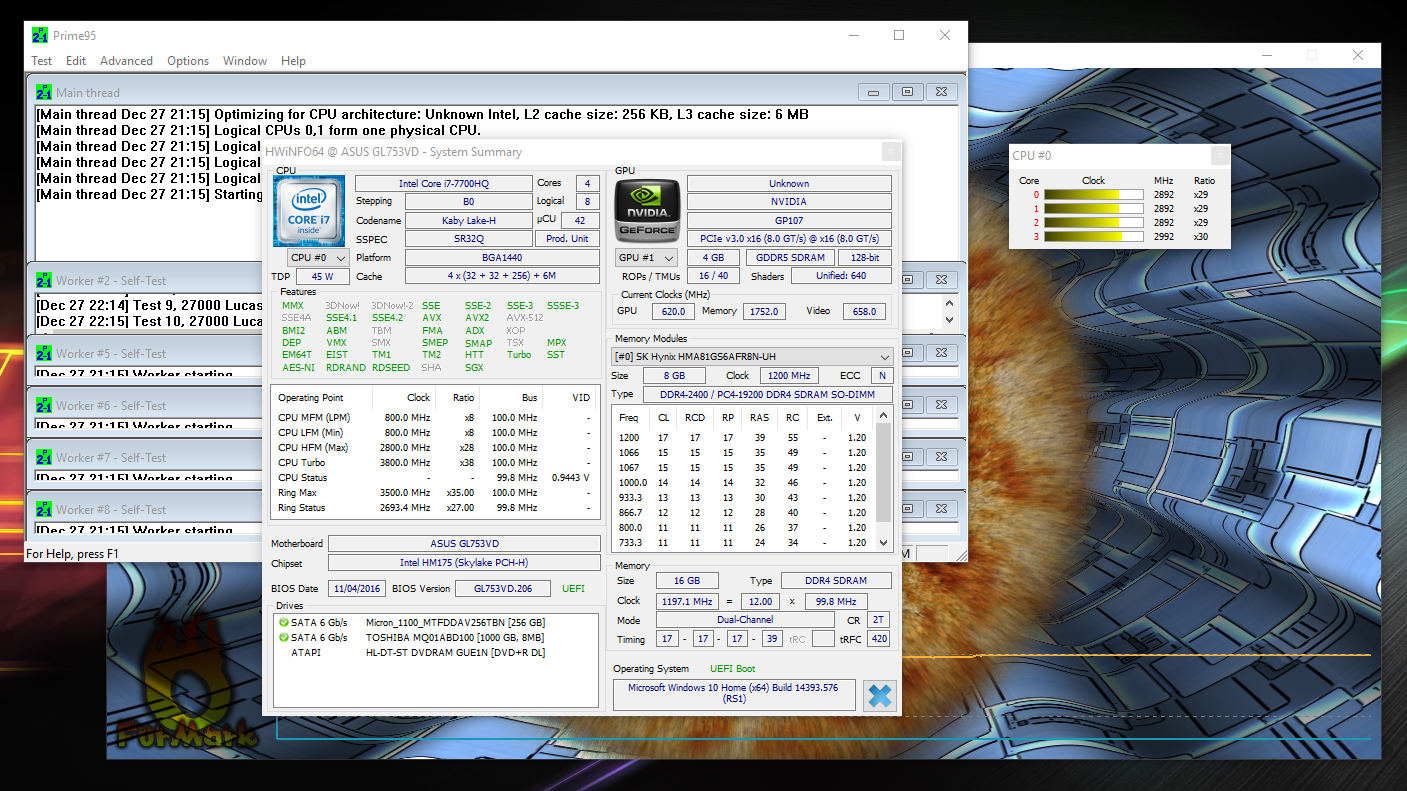Click the Core 3 clock usage bar
The height and width of the screenshot is (791, 1407).
point(1094,237)
